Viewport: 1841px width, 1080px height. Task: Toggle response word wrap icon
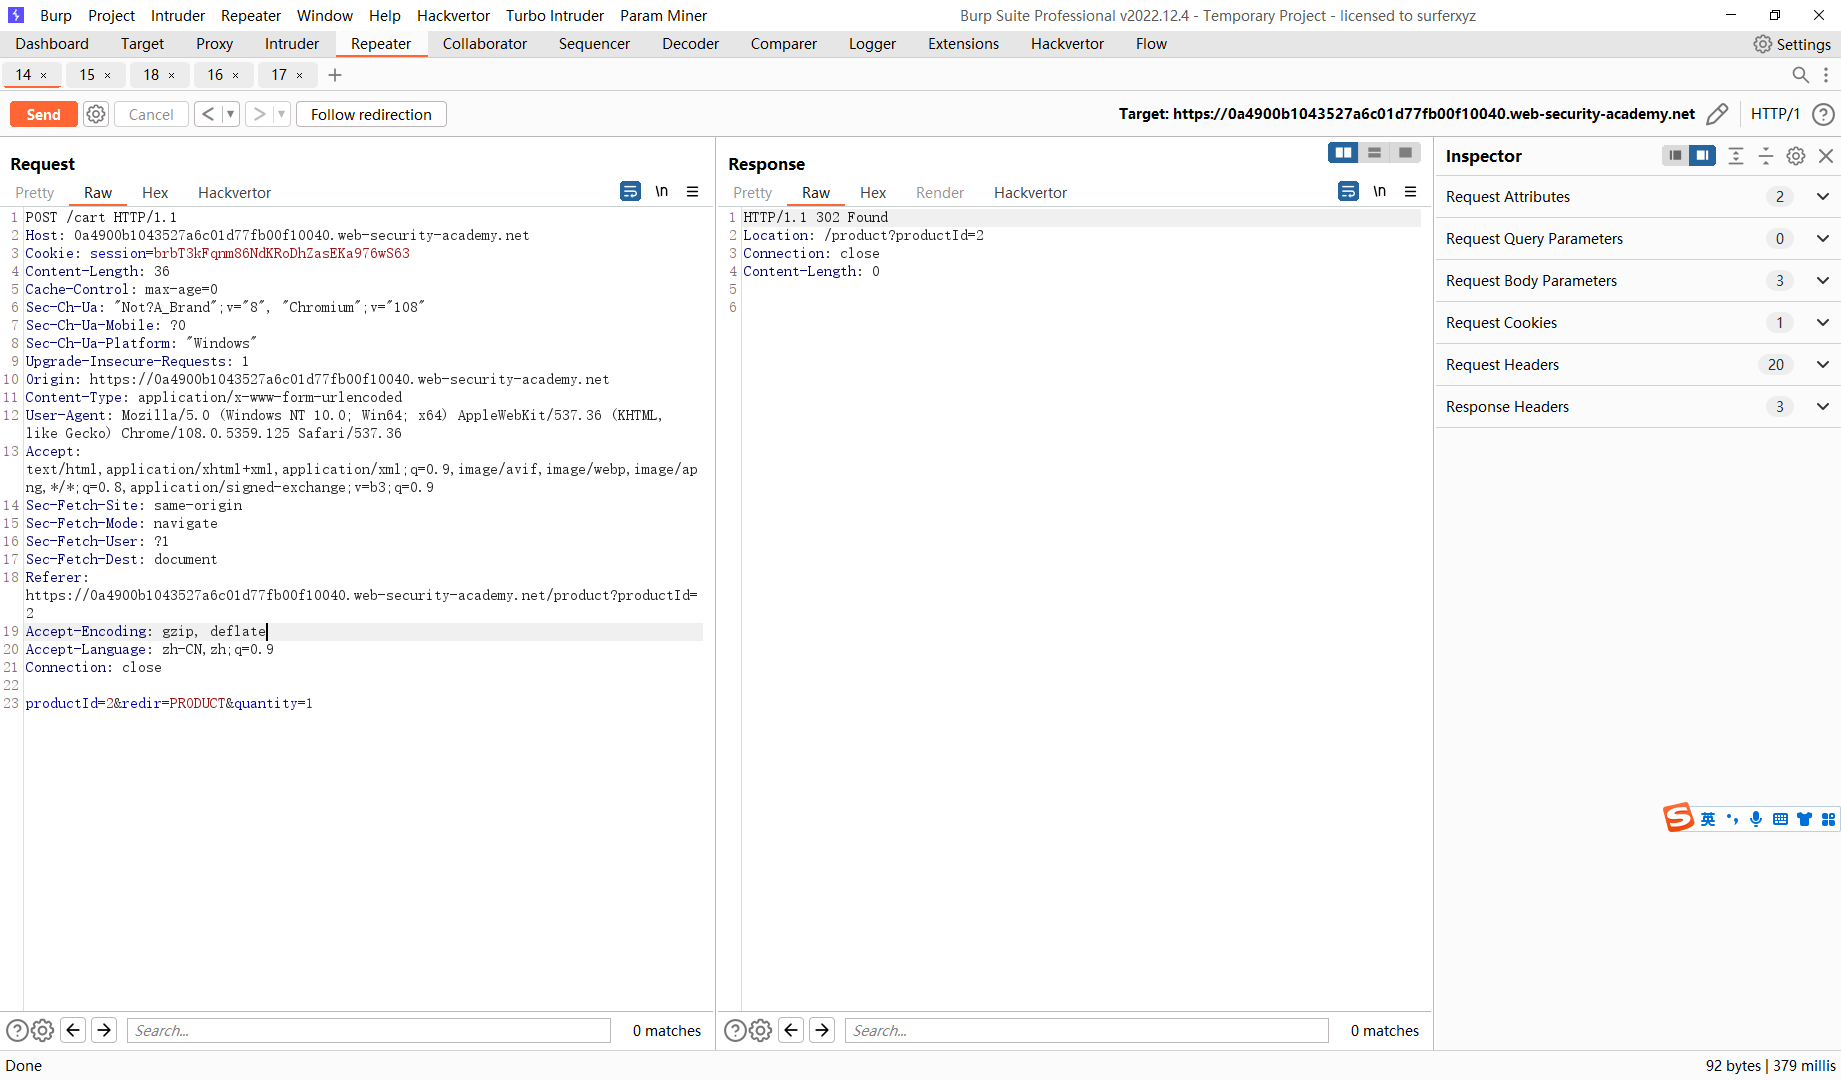click(1348, 191)
